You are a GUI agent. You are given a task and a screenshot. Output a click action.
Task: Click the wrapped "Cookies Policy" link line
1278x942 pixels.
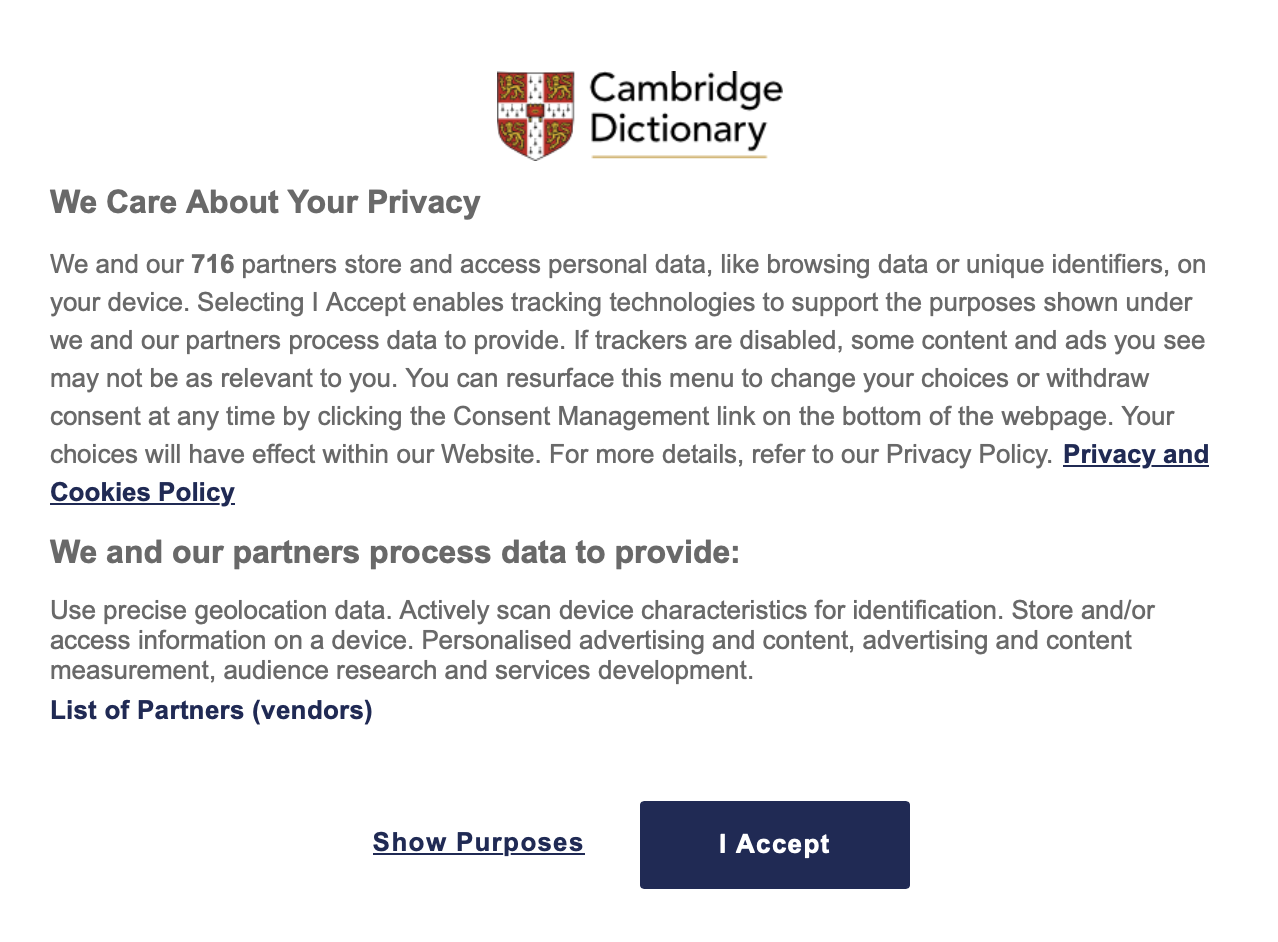tap(142, 492)
